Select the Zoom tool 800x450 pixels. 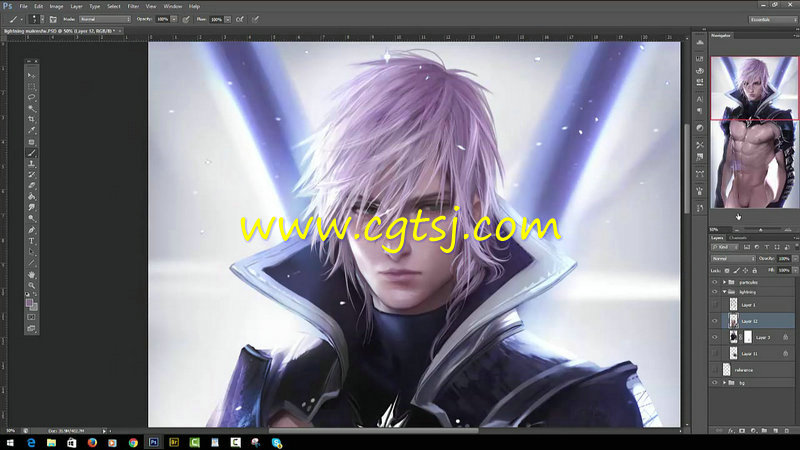pyautogui.click(x=32, y=286)
